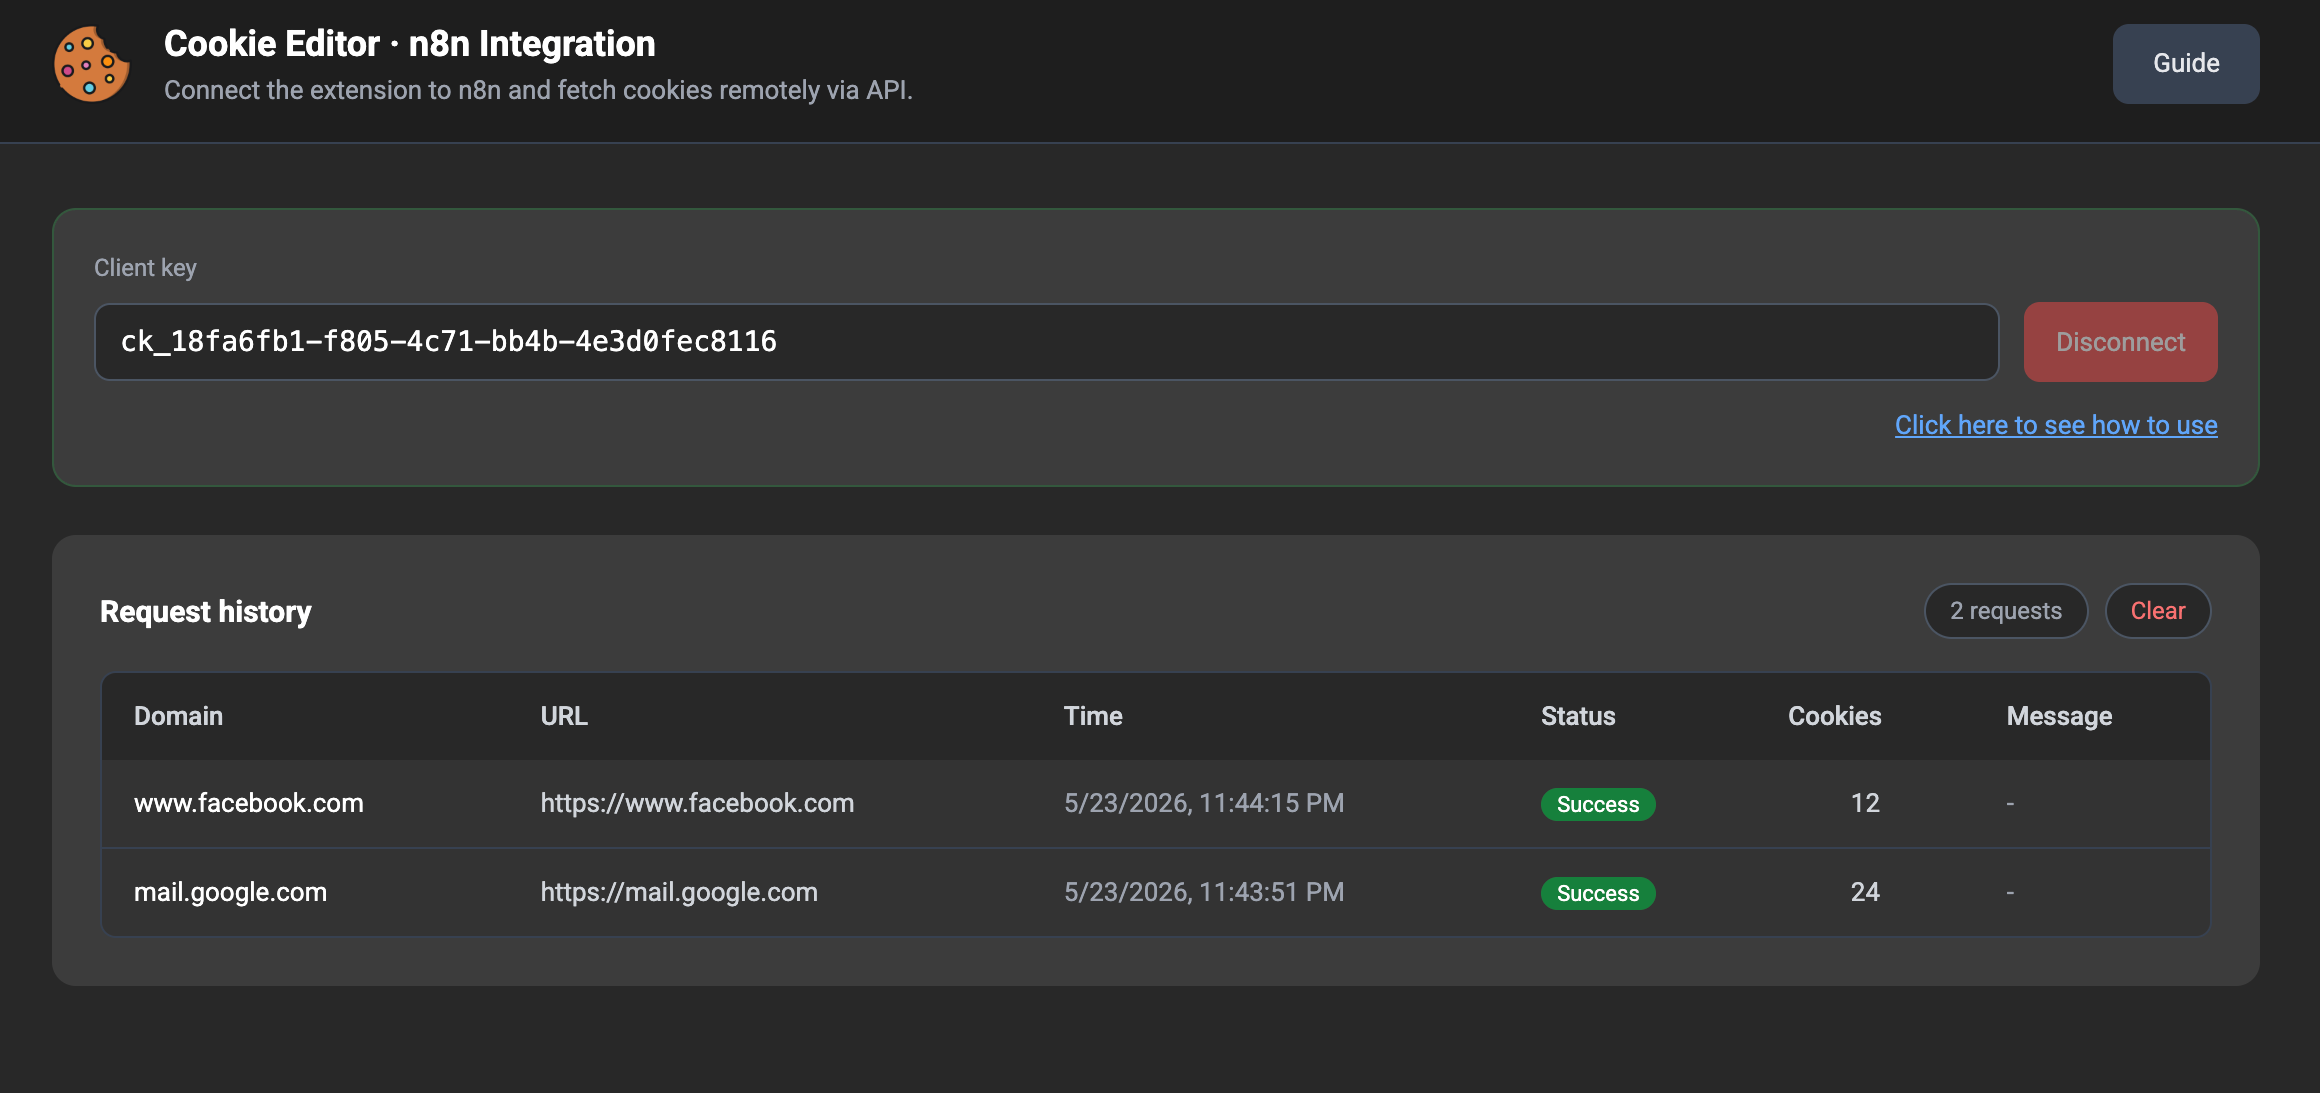
Task: Click the Disconnect button
Action: pyautogui.click(x=2120, y=342)
